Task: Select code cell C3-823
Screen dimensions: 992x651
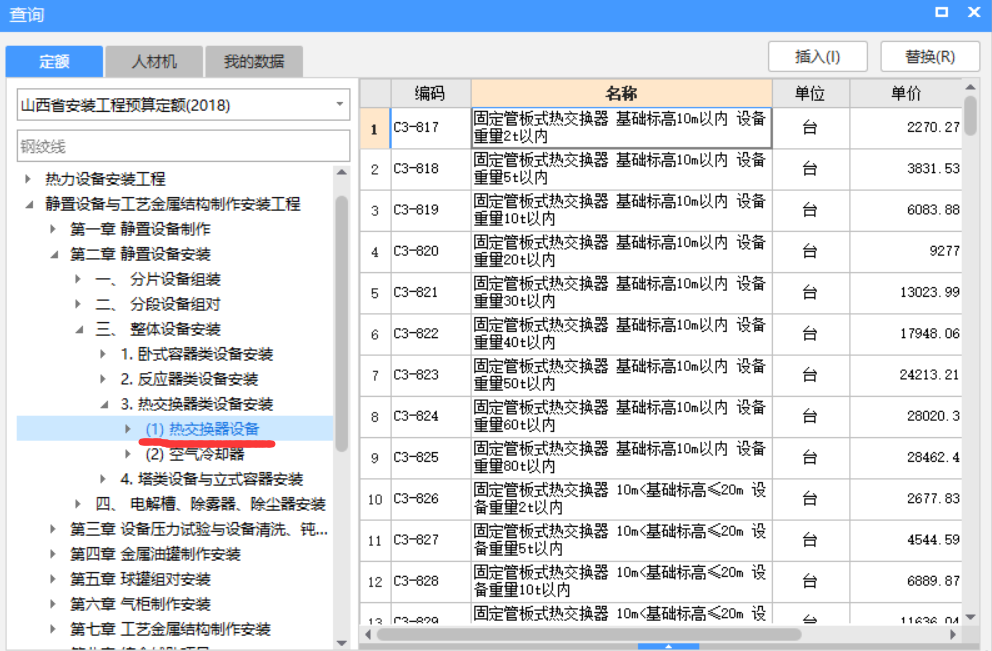Action: [430, 375]
